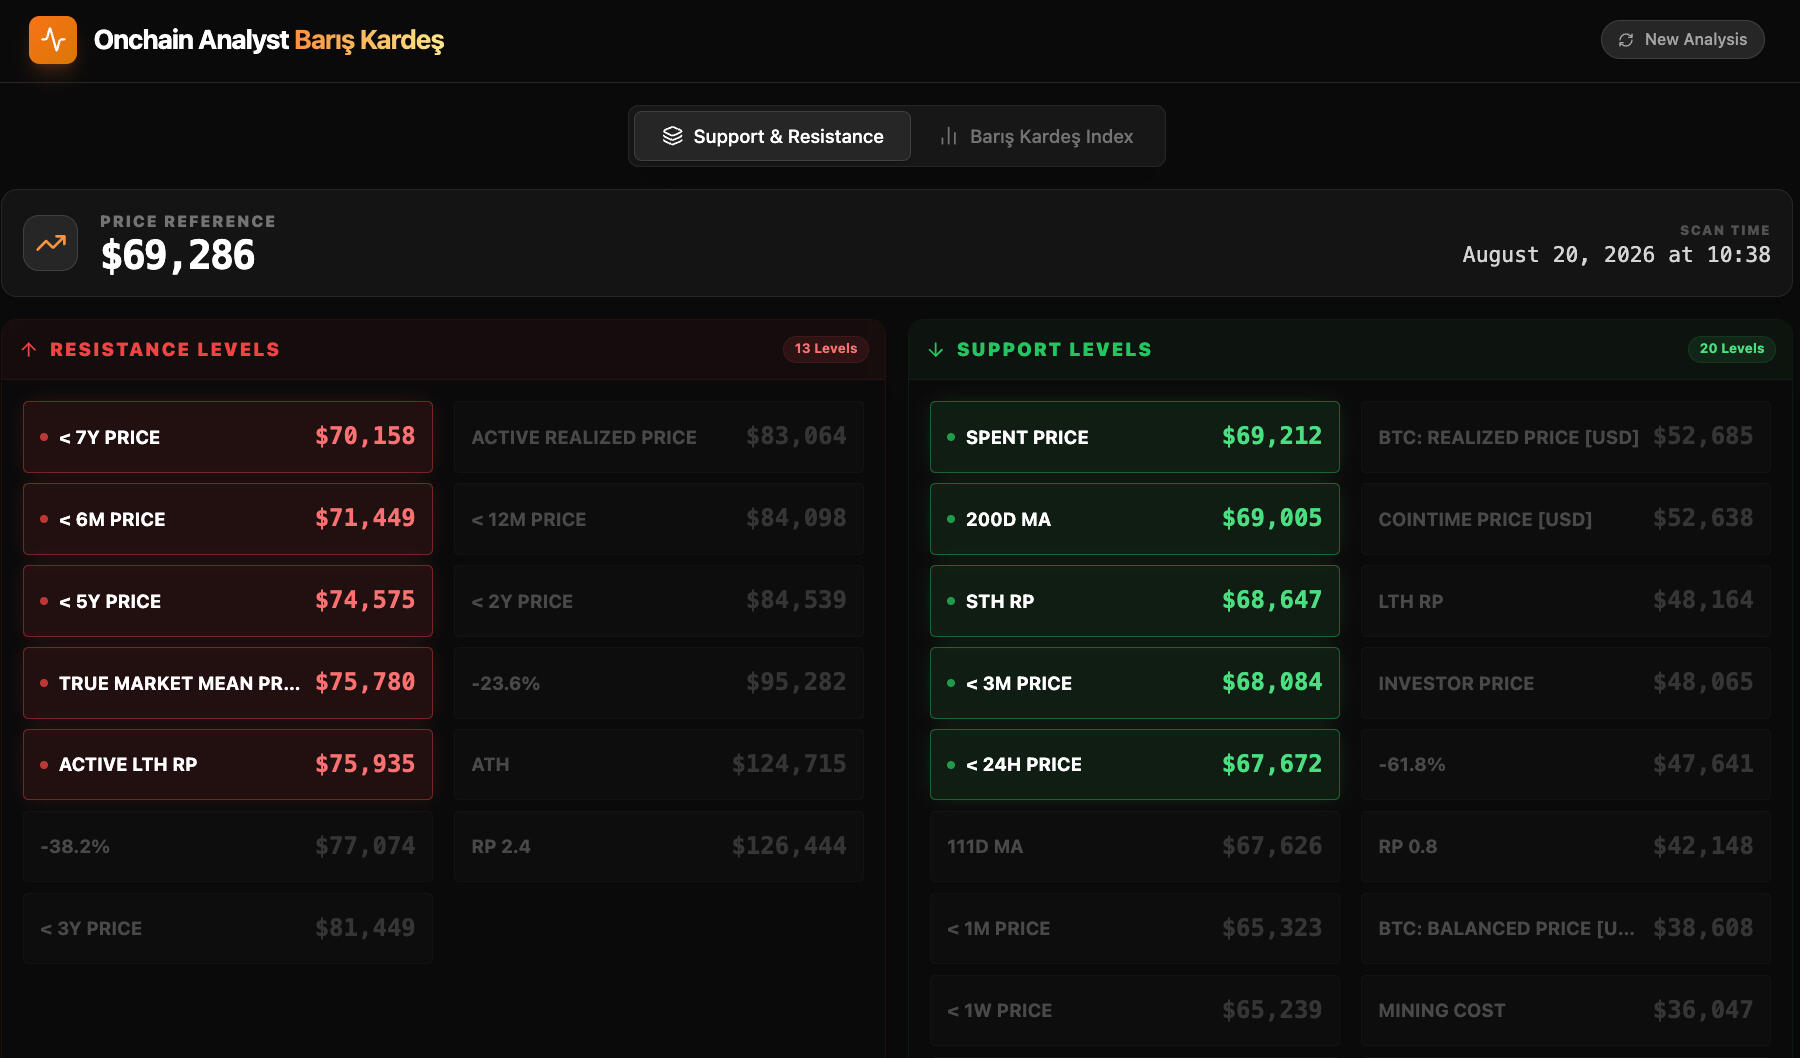Viewport: 1800px width, 1058px height.
Task: Click the 13 Levels badge
Action: click(x=826, y=349)
